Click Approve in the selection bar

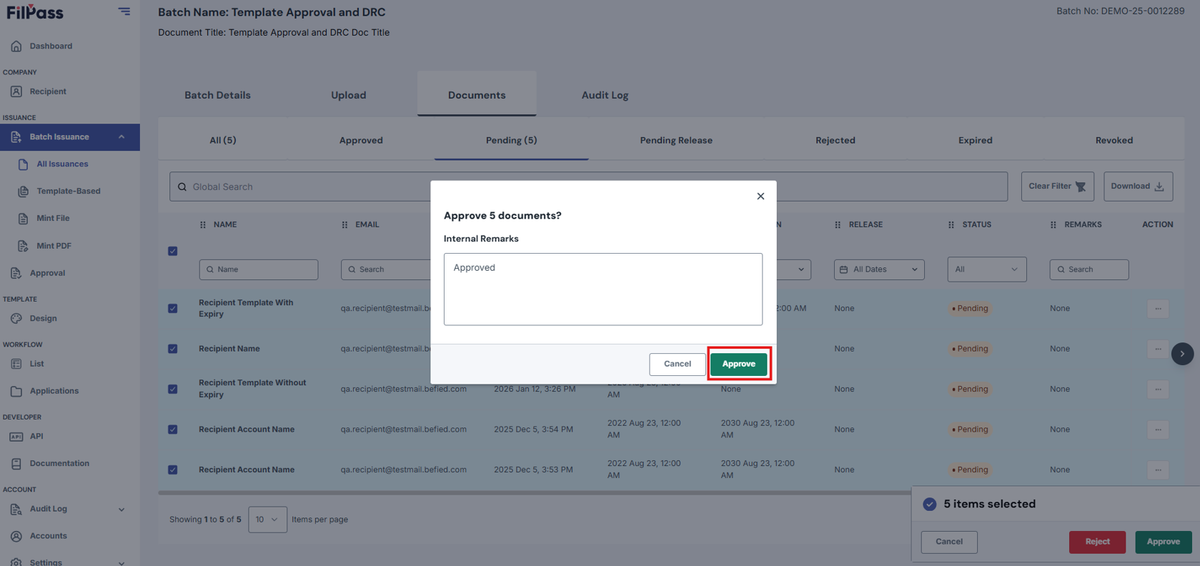(x=1163, y=542)
